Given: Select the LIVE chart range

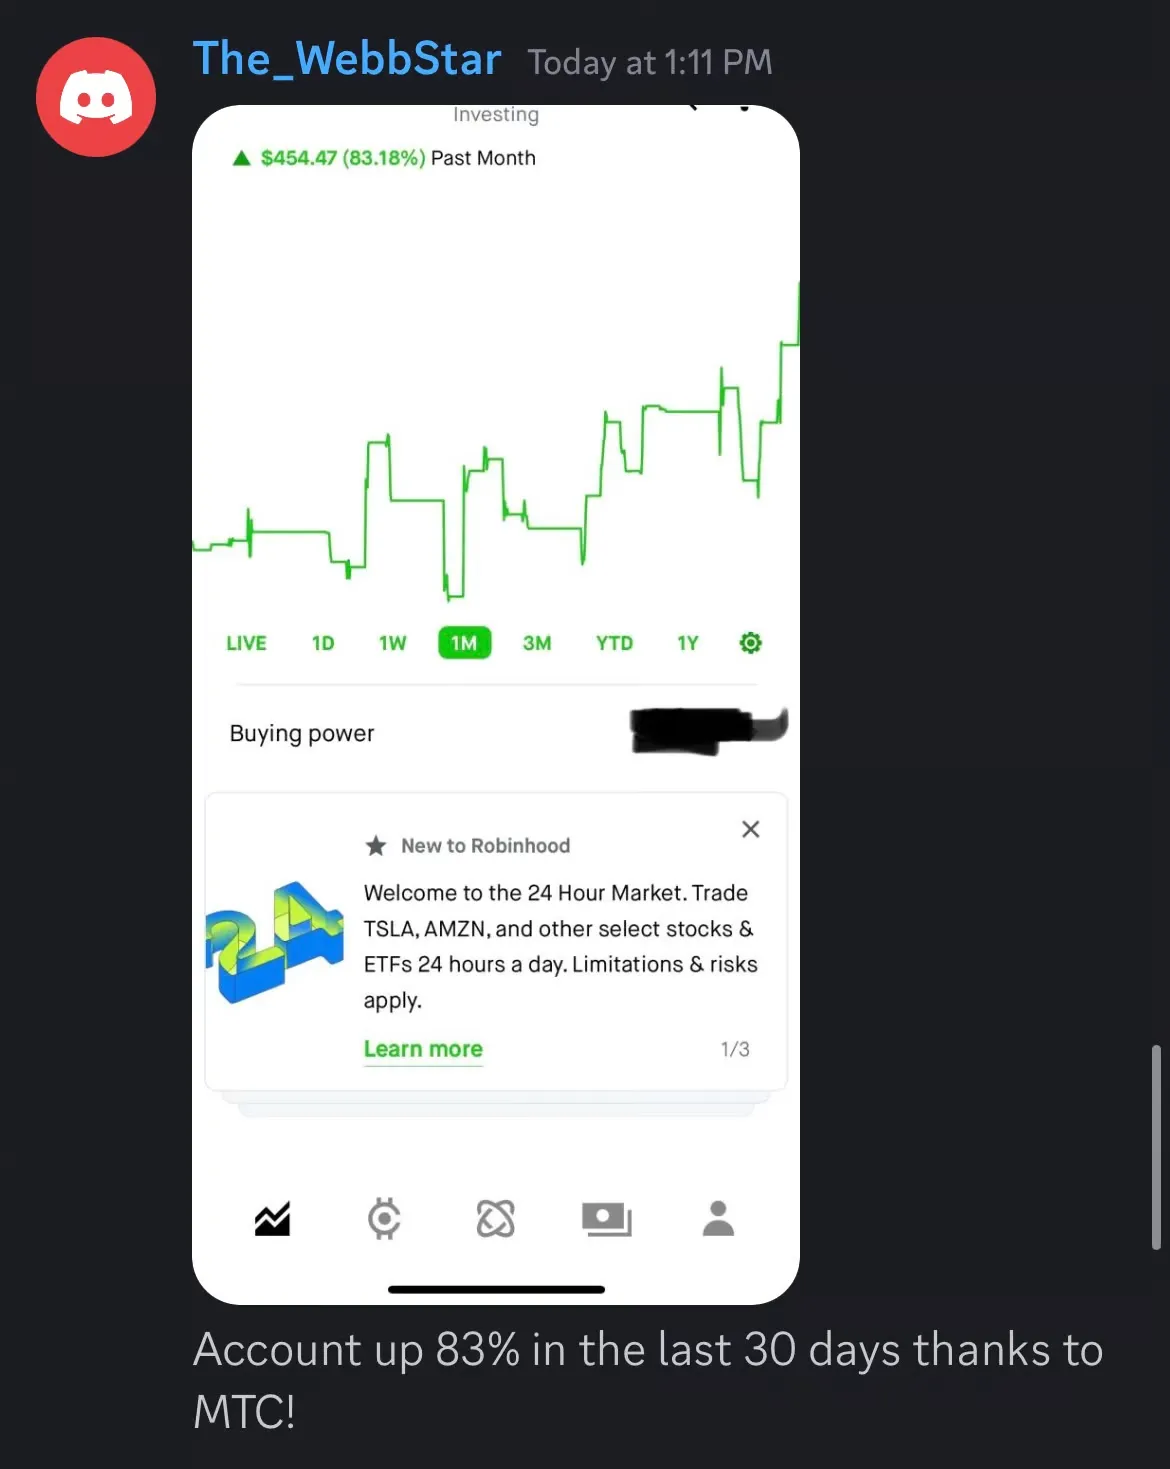Looking at the screenshot, I should [x=246, y=643].
